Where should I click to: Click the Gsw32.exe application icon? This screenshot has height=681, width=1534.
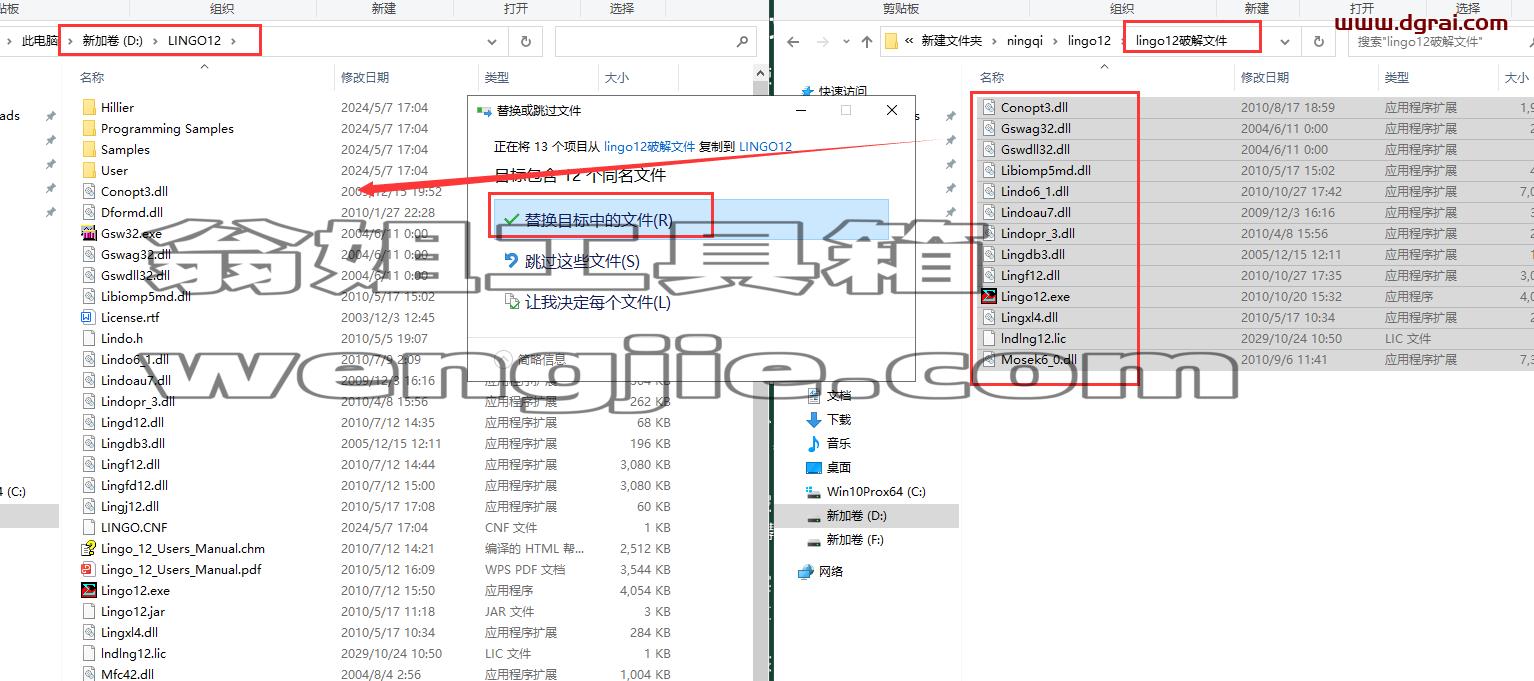coord(89,233)
